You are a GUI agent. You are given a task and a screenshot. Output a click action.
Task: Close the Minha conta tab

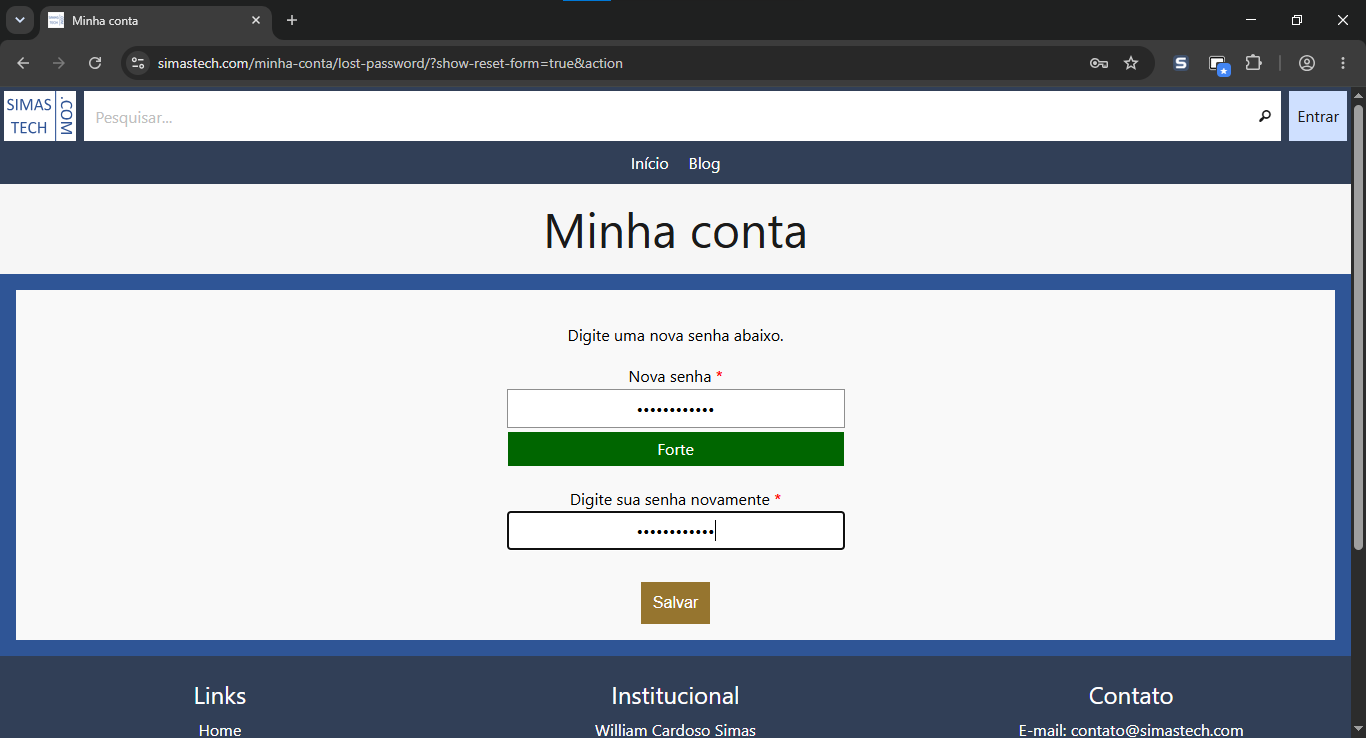[x=256, y=20]
